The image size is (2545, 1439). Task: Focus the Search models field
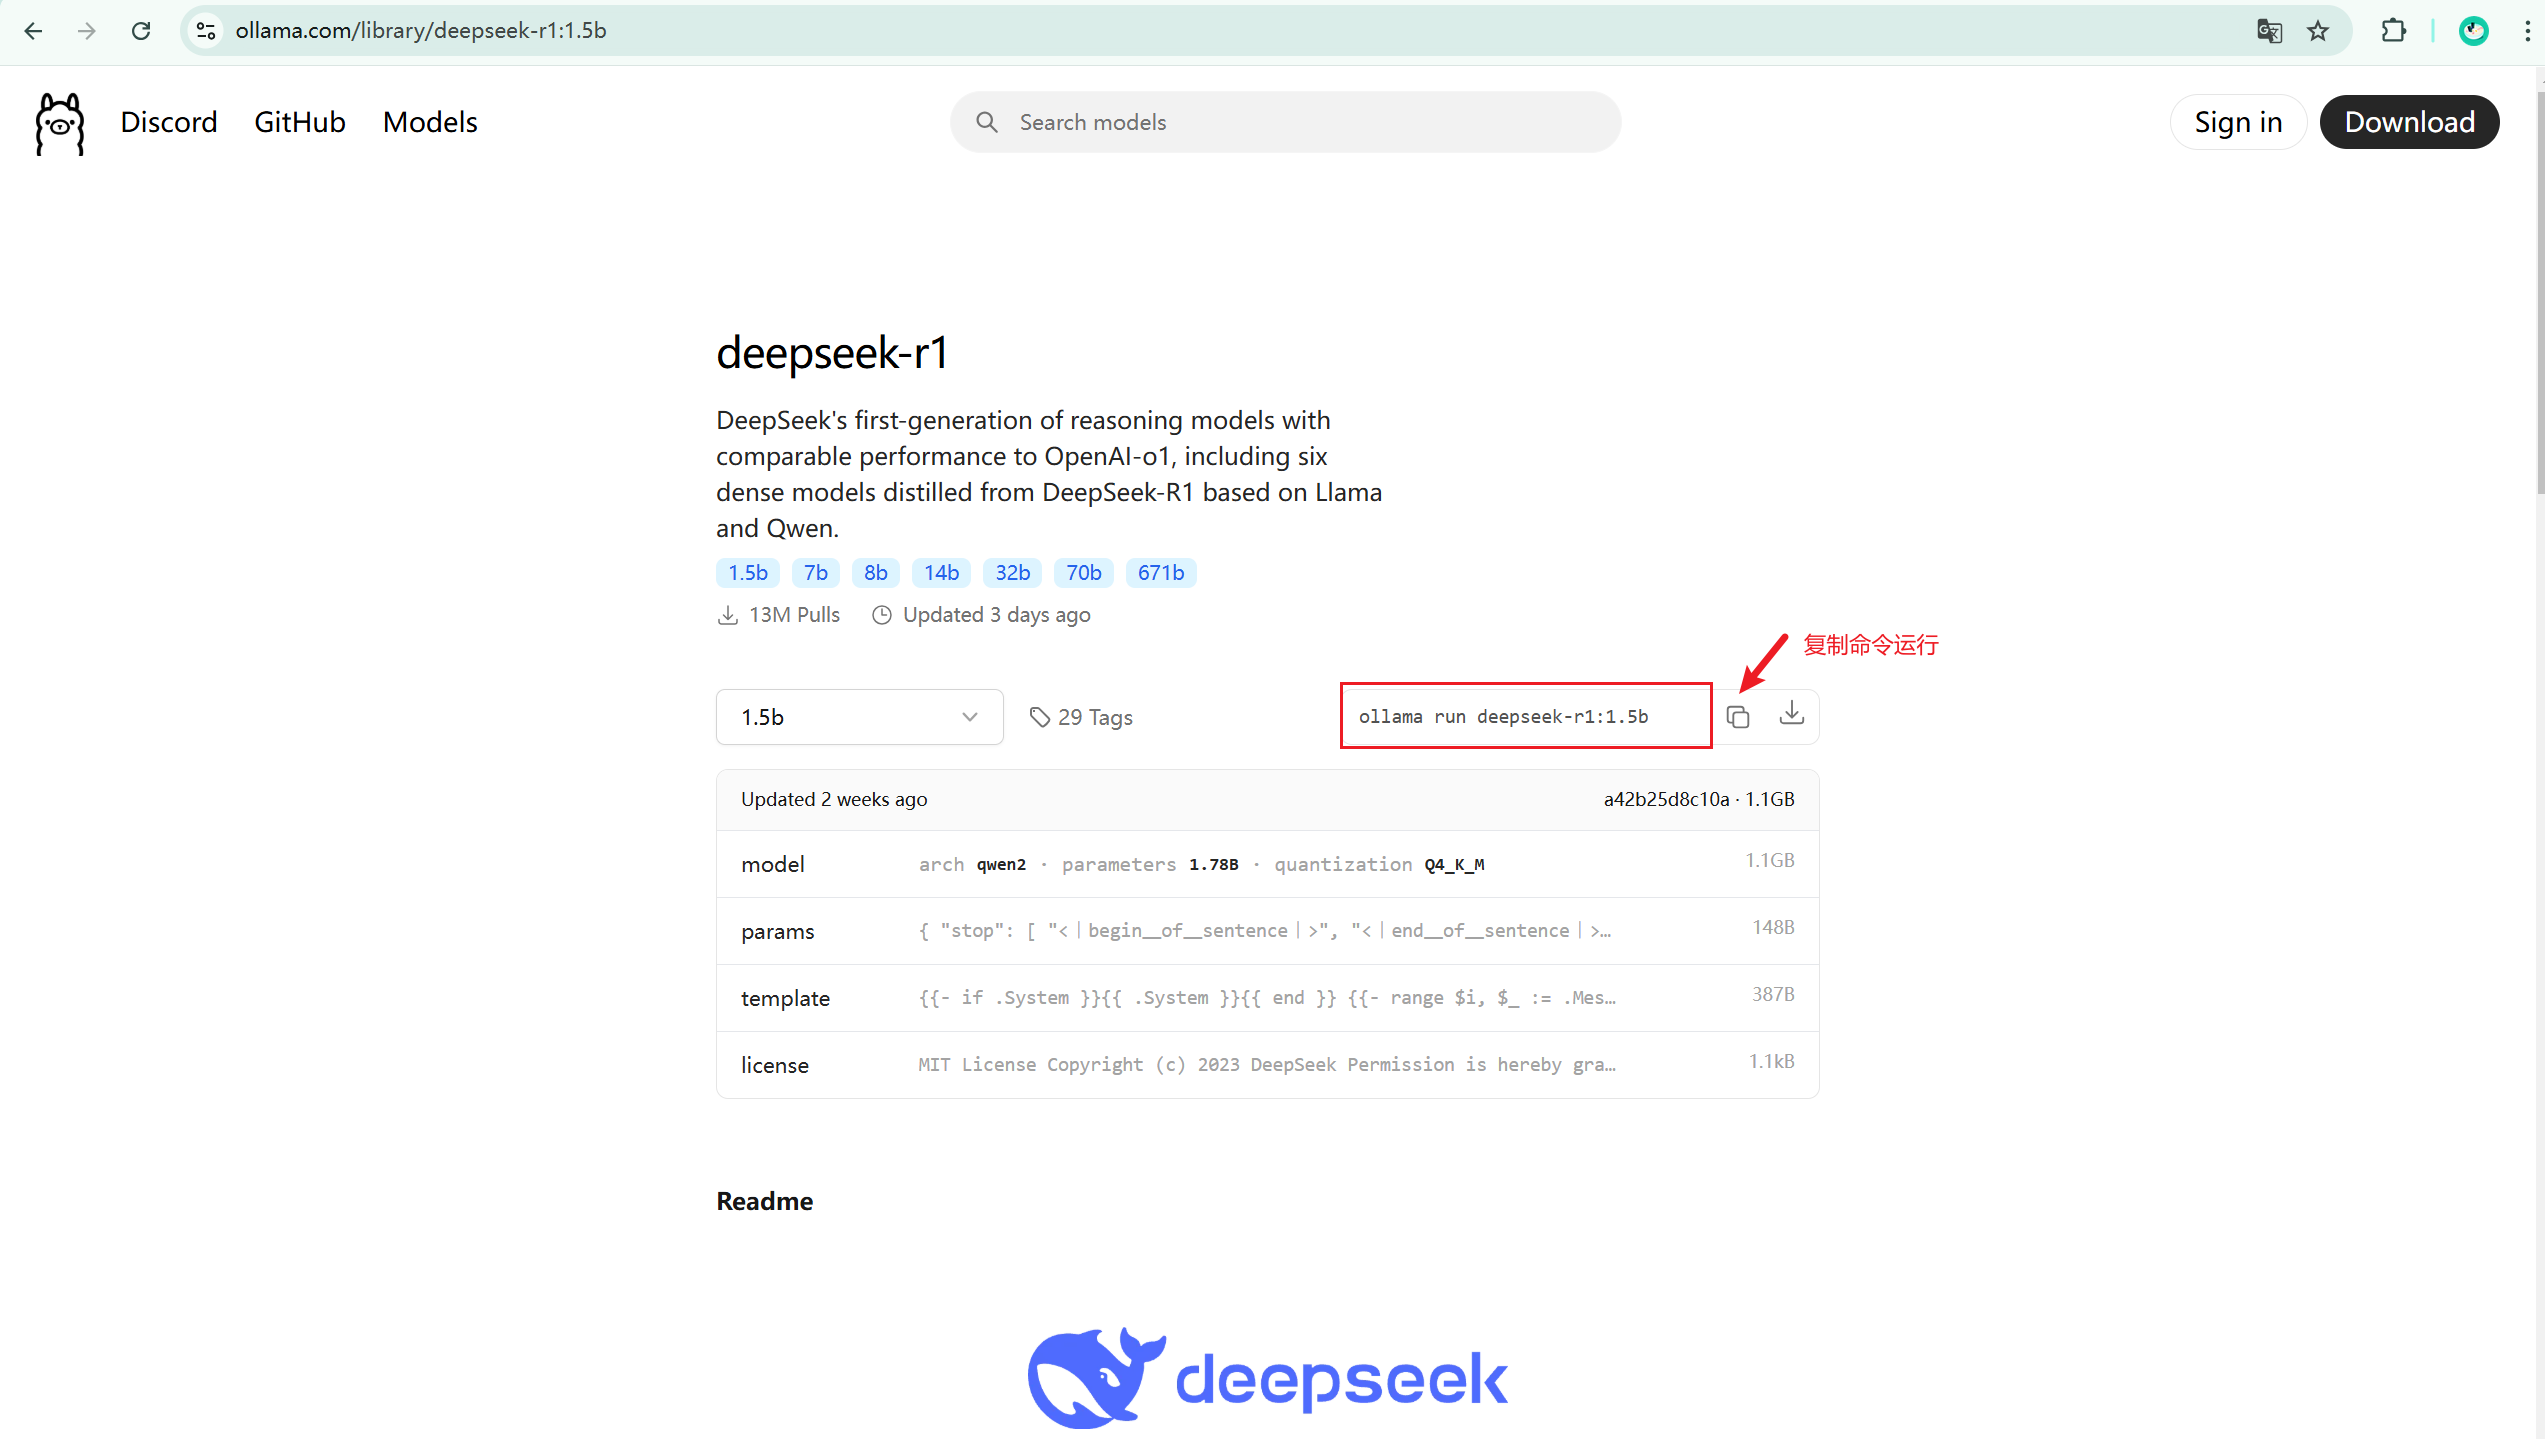[x=1285, y=122]
